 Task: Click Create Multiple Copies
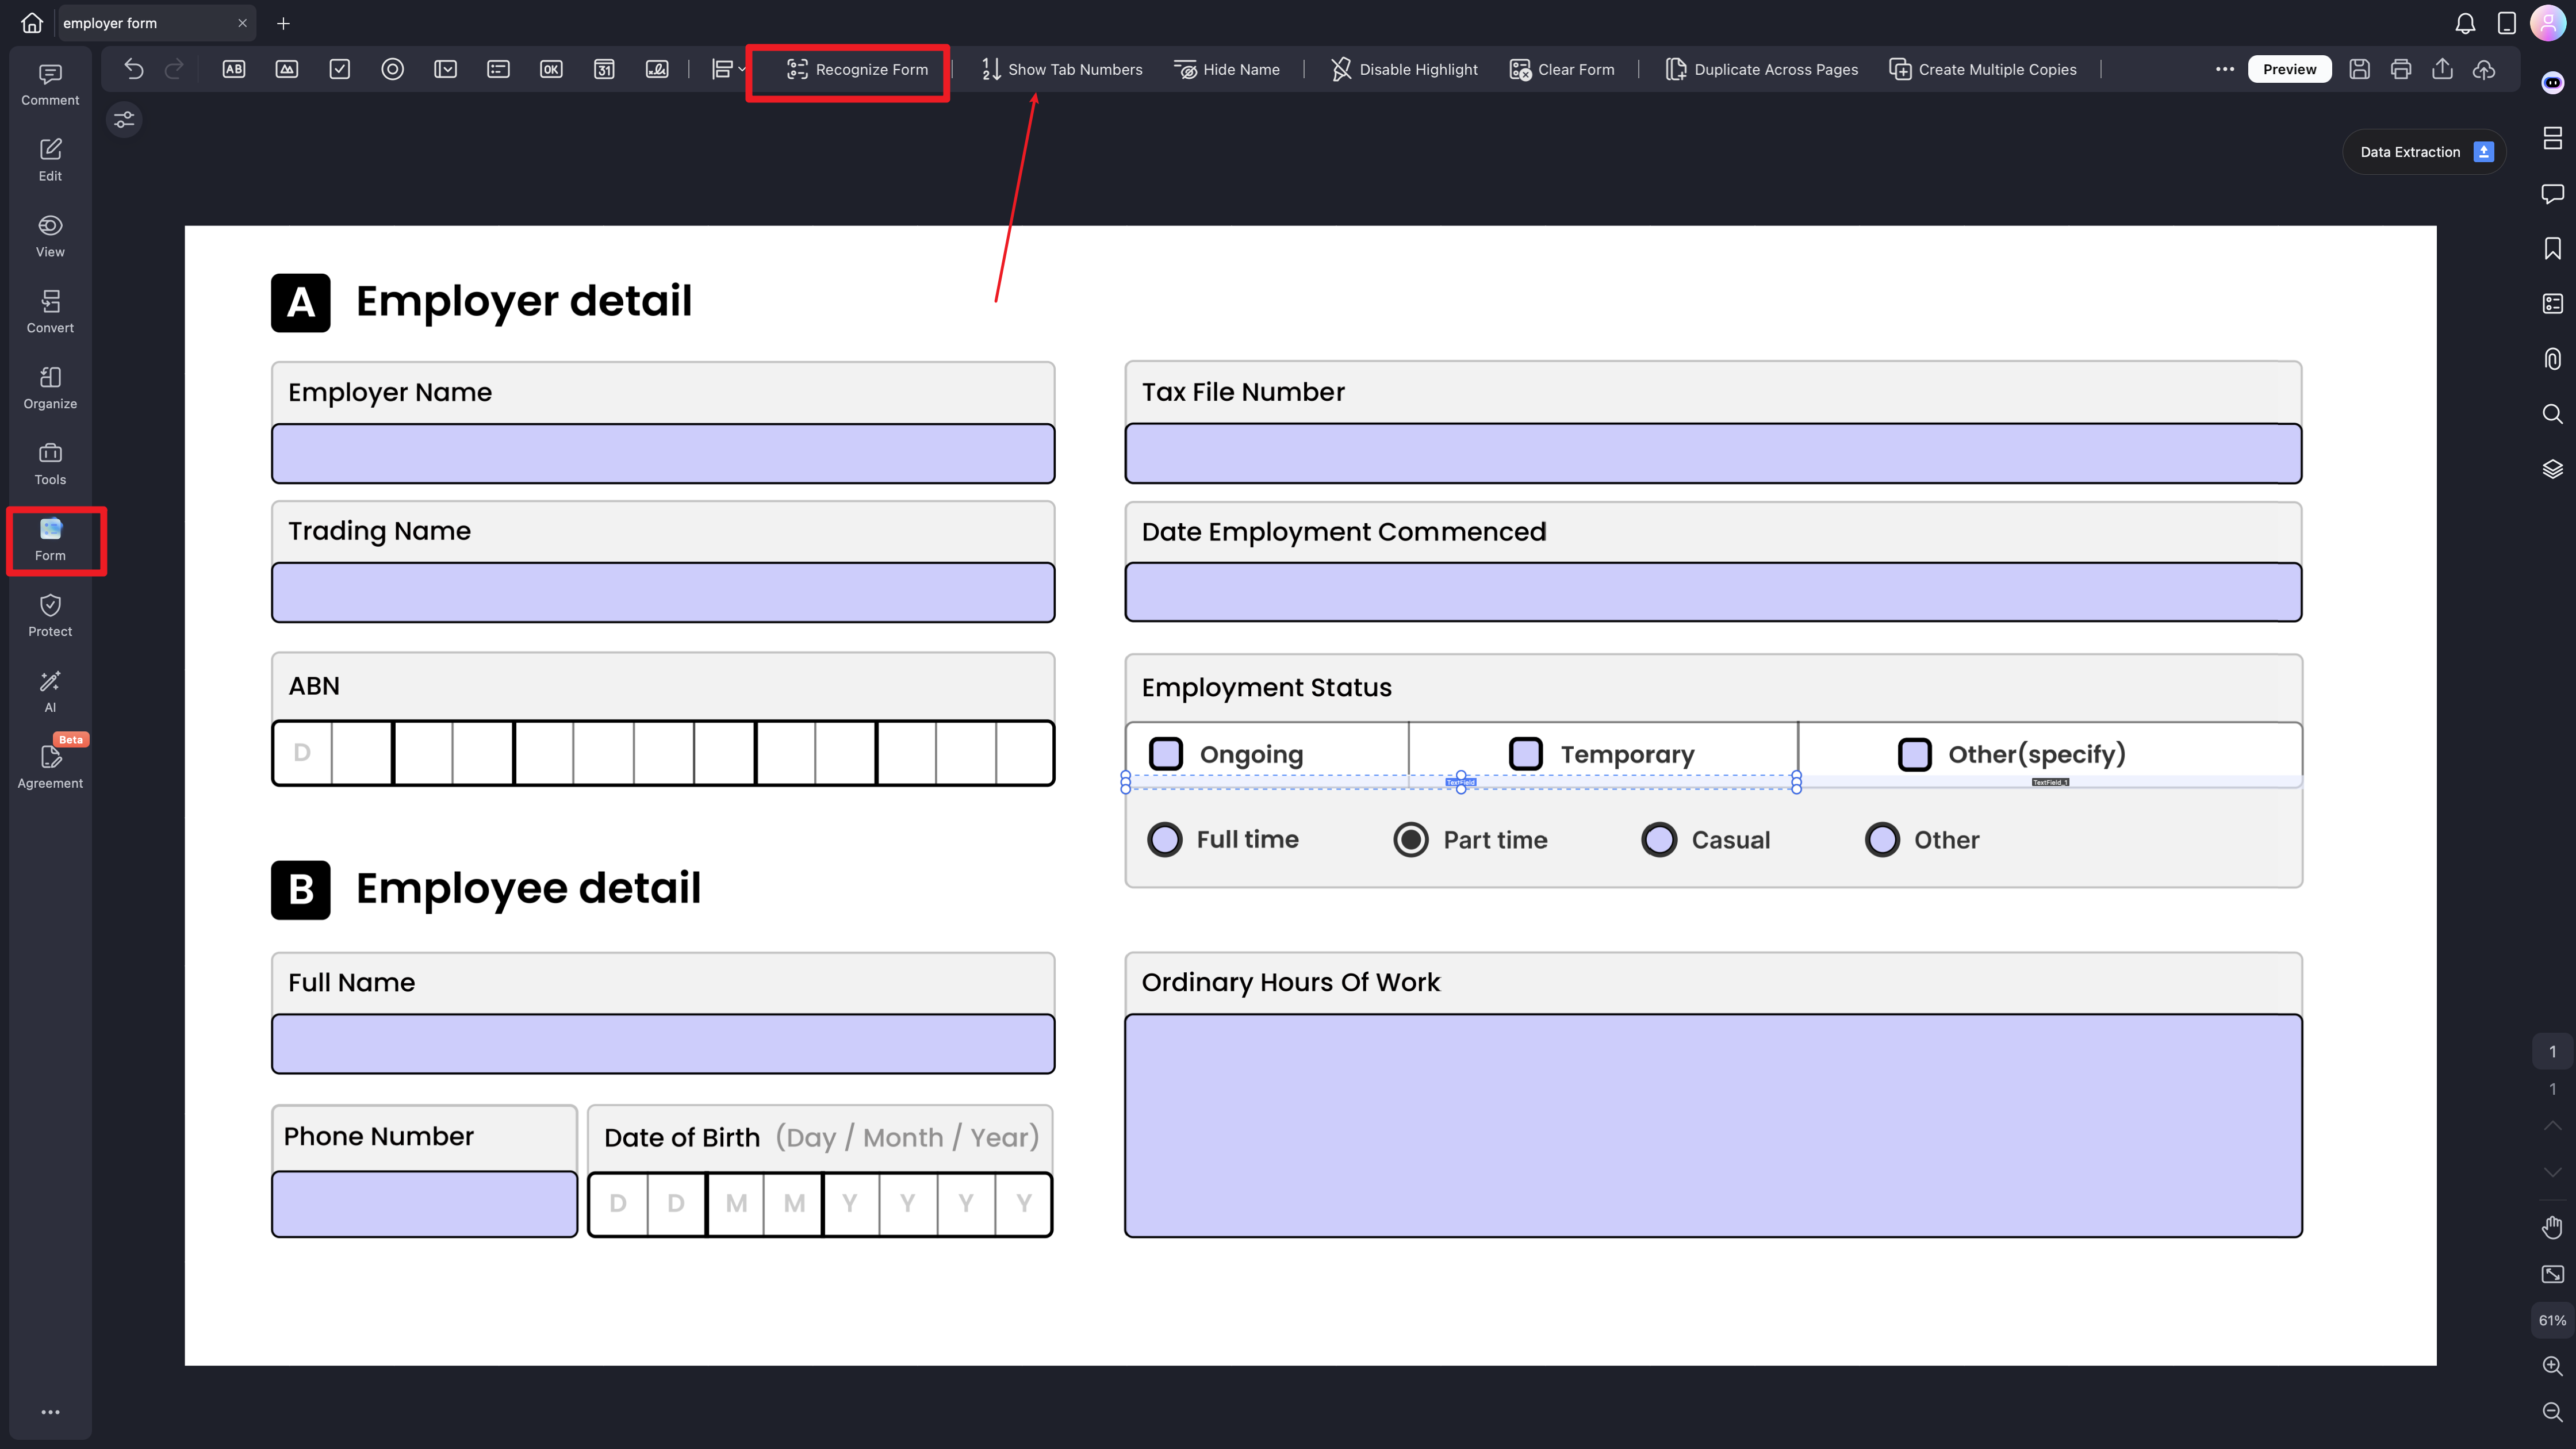tap(1983, 69)
